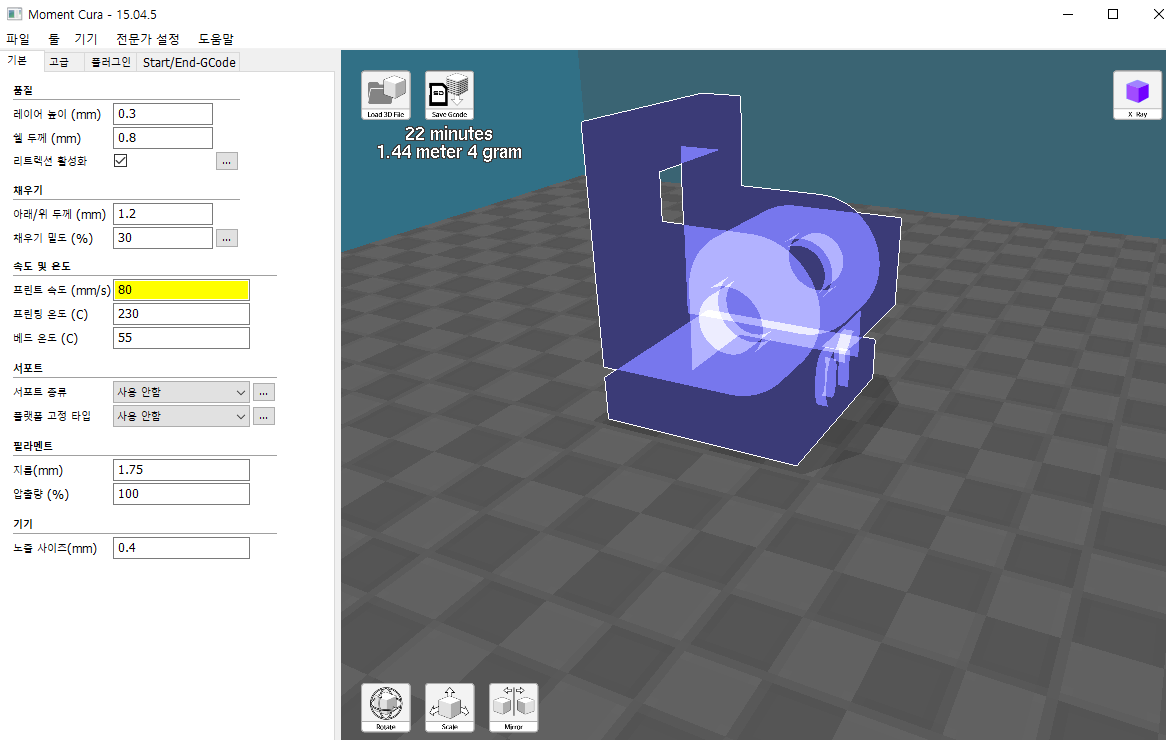Open the 파일 menu
Image resolution: width=1166 pixels, height=740 pixels.
click(x=18, y=39)
